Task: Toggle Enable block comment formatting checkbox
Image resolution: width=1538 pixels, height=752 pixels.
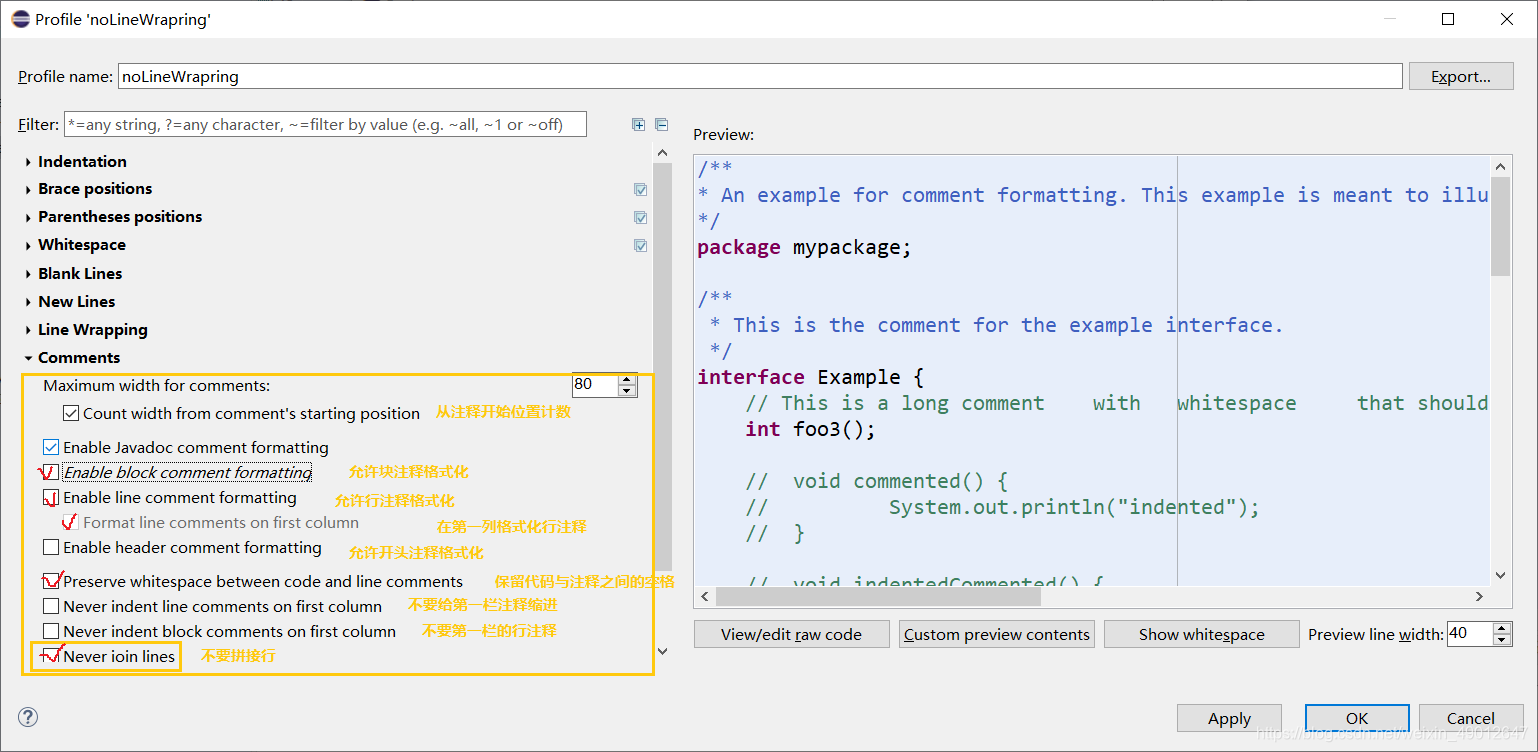Action: click(x=51, y=472)
